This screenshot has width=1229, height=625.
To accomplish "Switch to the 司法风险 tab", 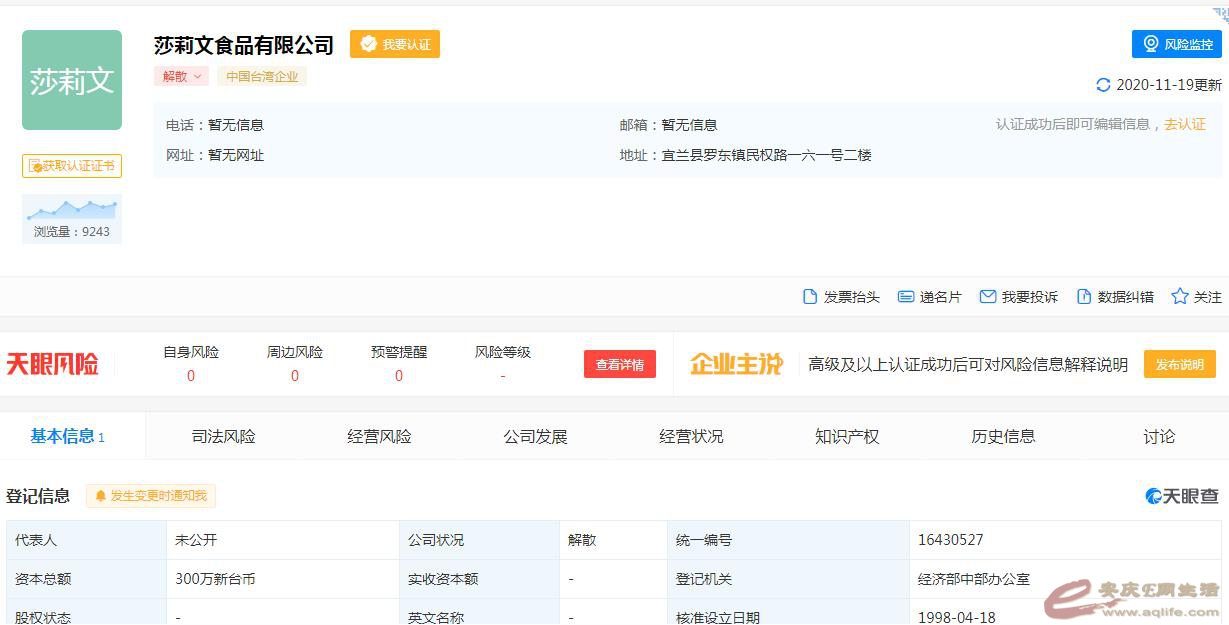I will tap(223, 437).
